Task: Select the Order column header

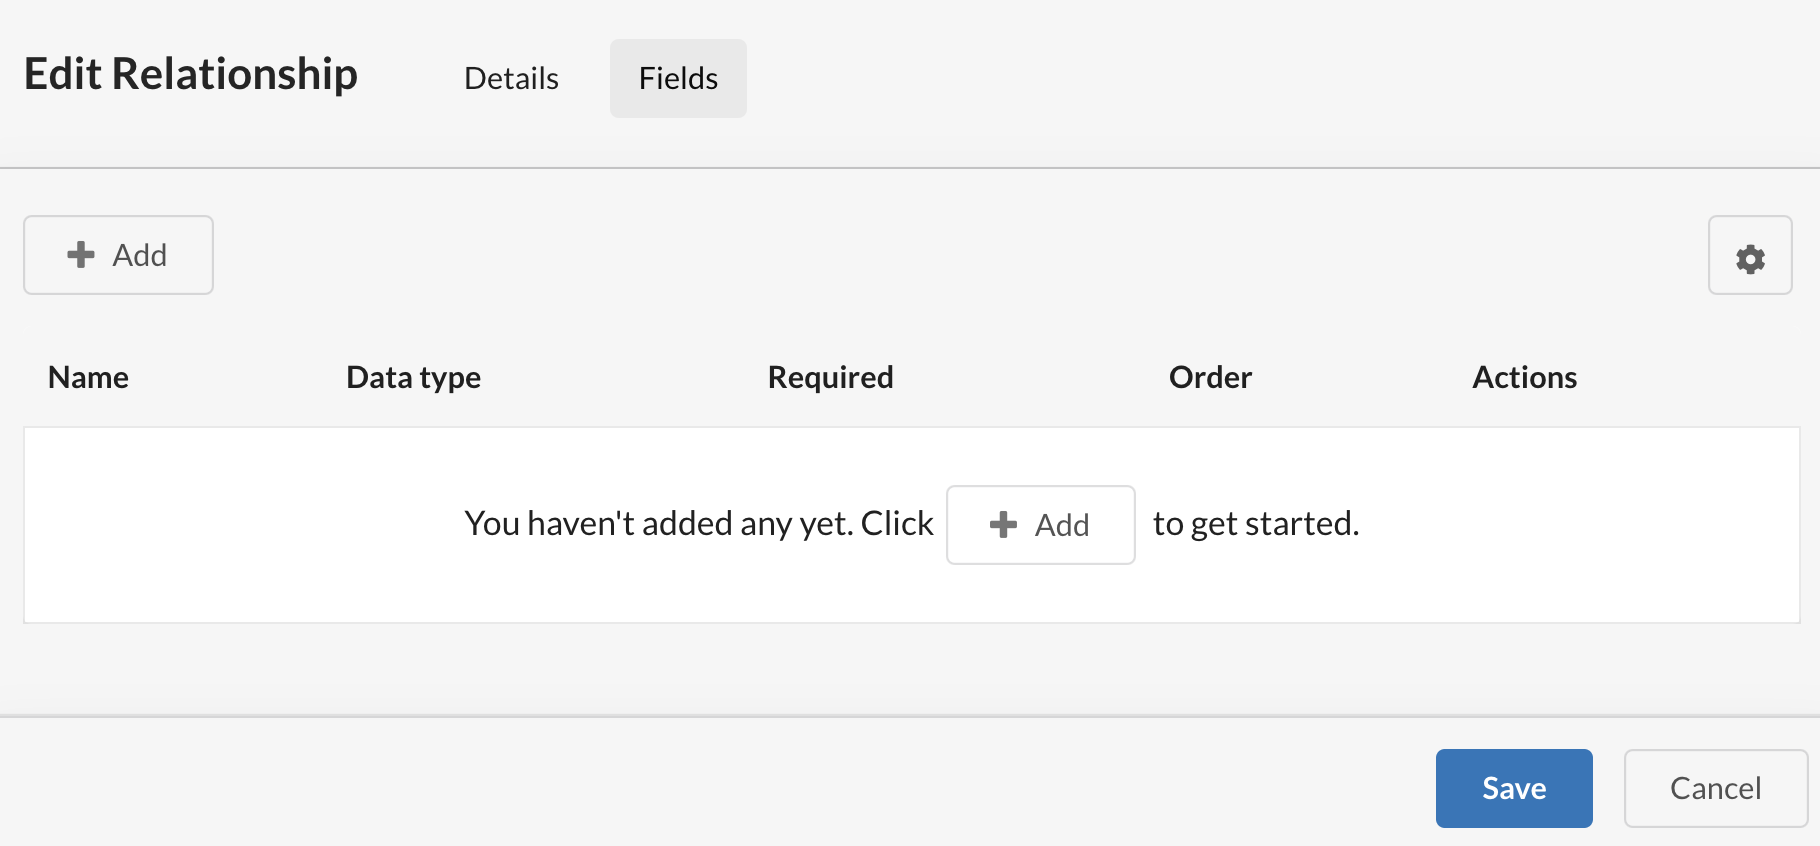Action: tap(1210, 377)
